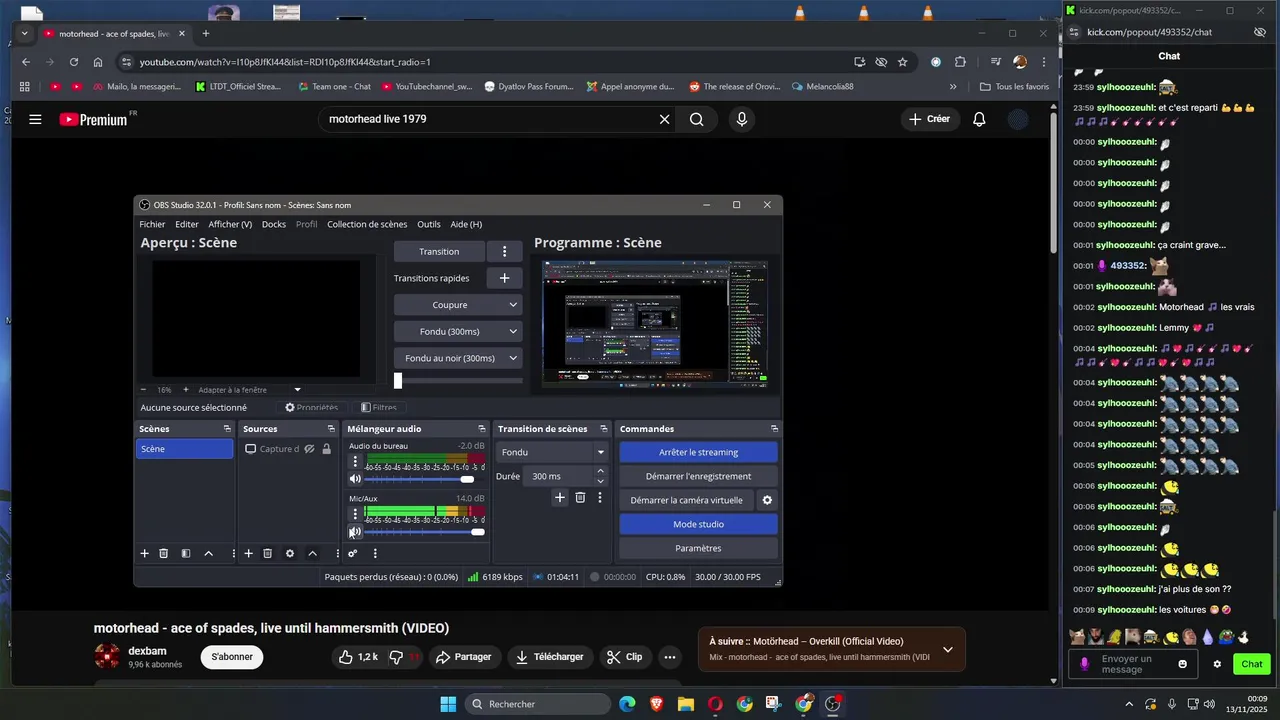Open Transition three-dot options in studio mode
Screen dimensions: 1280x720
pyautogui.click(x=504, y=251)
